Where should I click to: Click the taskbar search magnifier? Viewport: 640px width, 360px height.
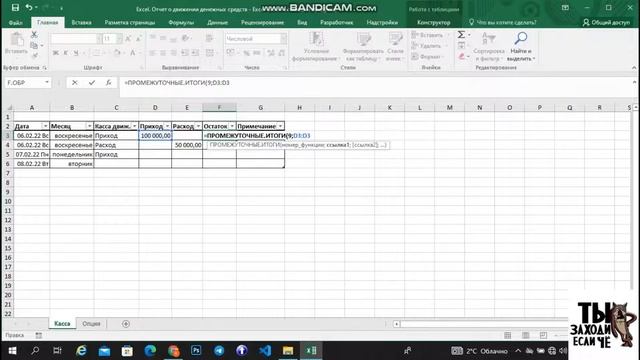pos(35,351)
